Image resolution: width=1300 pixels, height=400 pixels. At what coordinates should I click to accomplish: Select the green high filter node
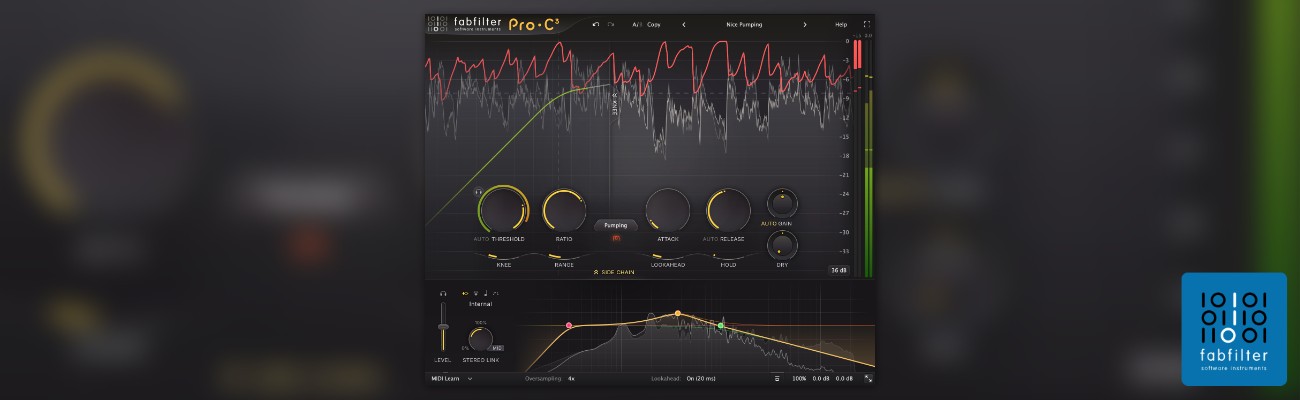[x=720, y=326]
